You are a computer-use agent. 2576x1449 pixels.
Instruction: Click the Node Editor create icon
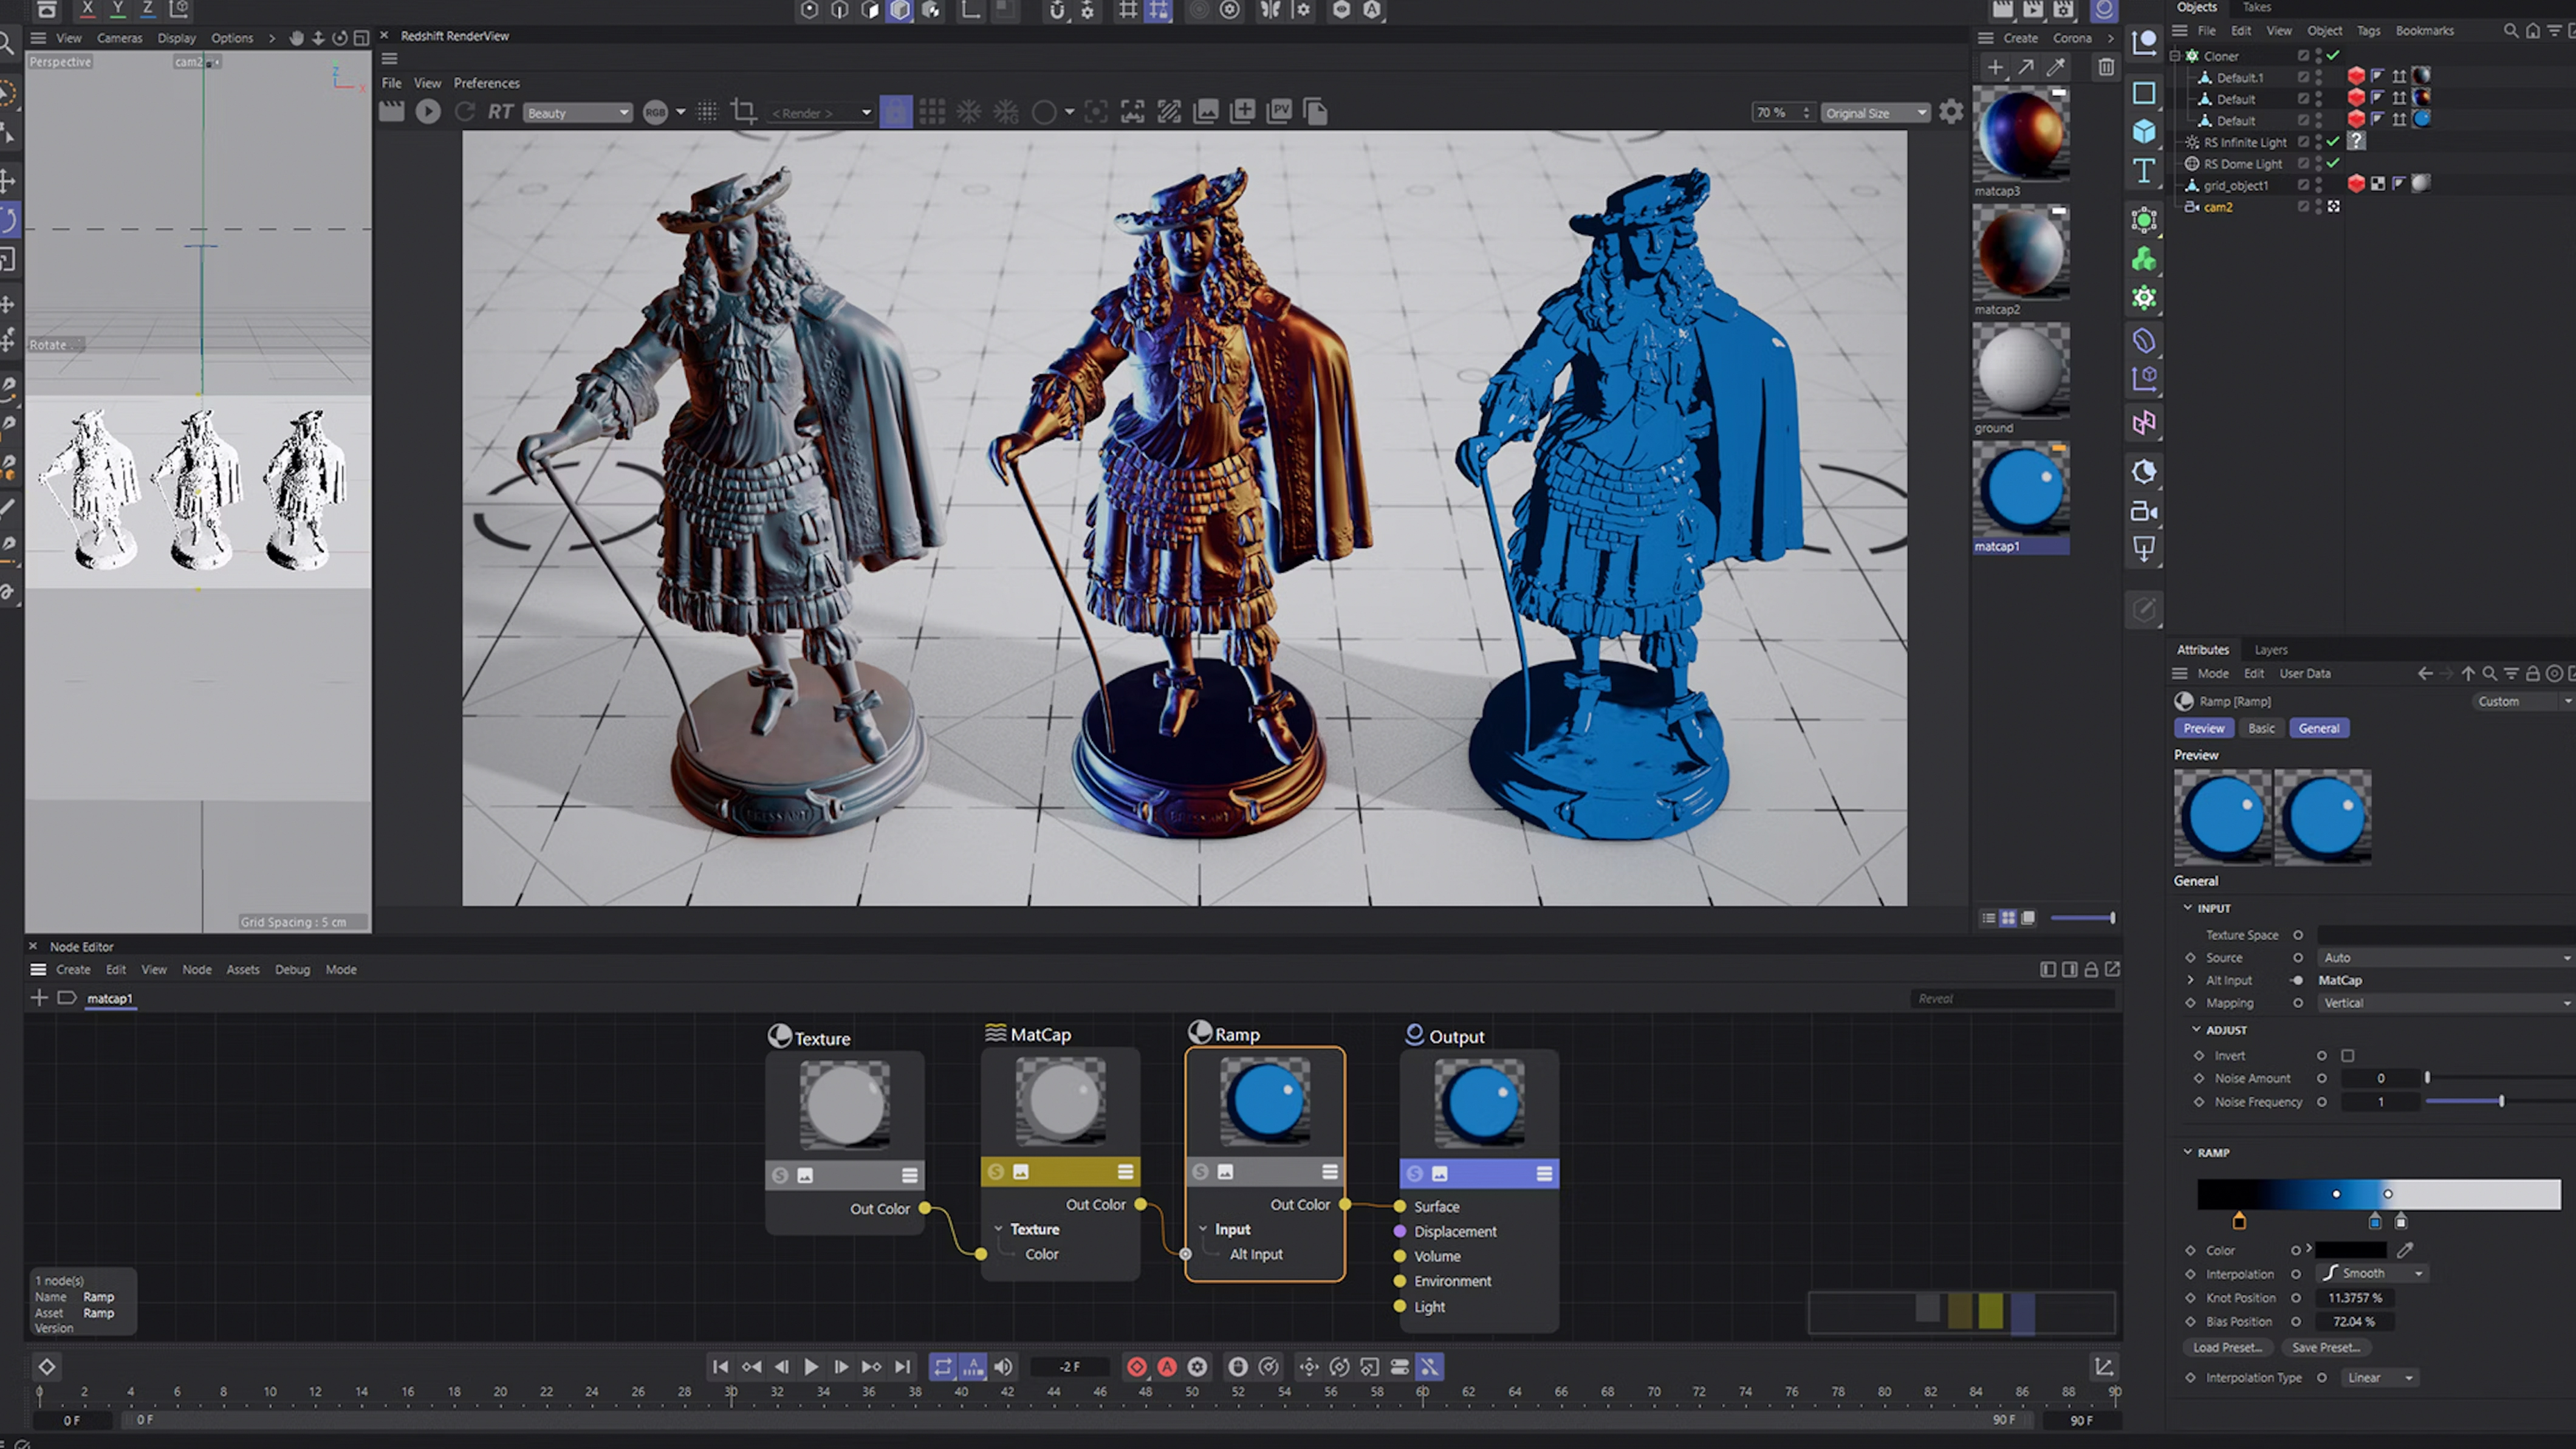(x=39, y=998)
